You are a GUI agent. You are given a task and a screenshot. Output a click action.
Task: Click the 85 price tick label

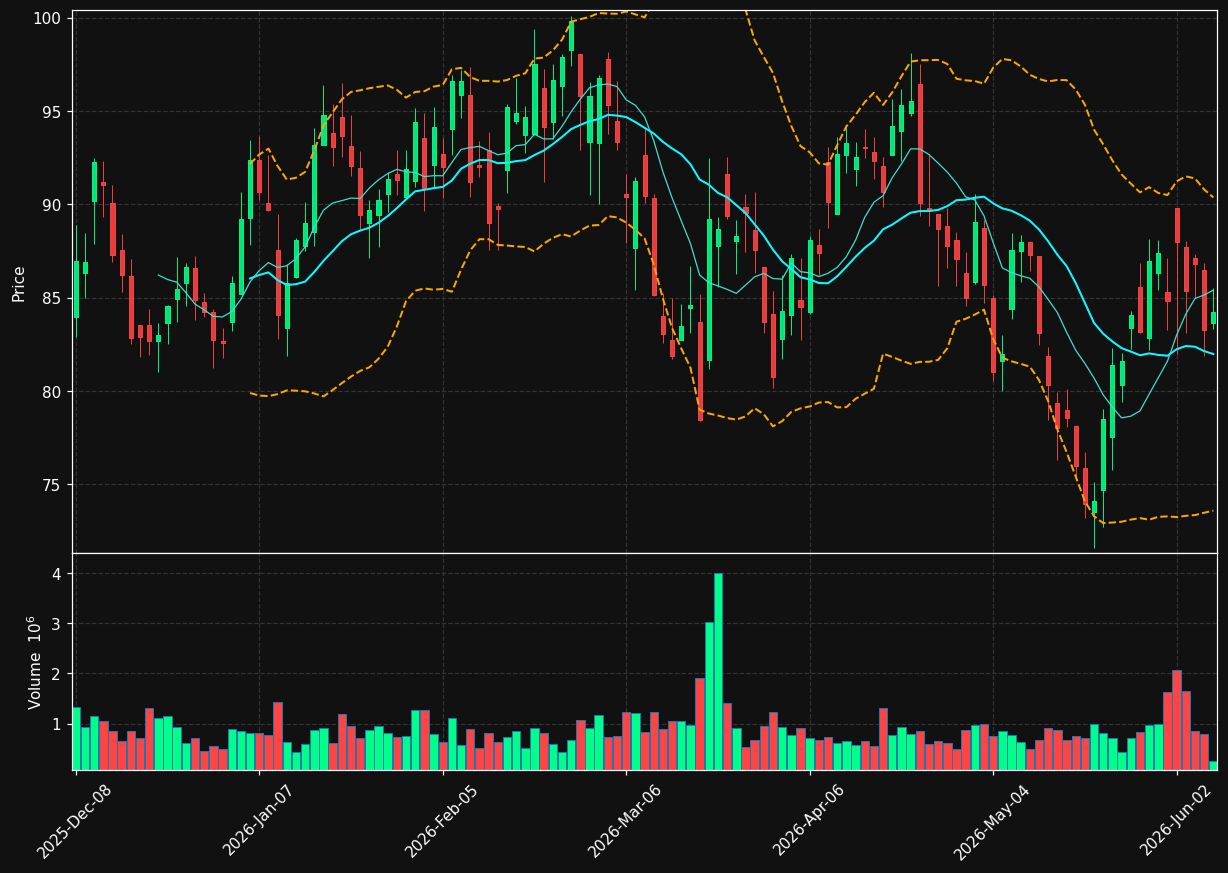pyautogui.click(x=52, y=298)
